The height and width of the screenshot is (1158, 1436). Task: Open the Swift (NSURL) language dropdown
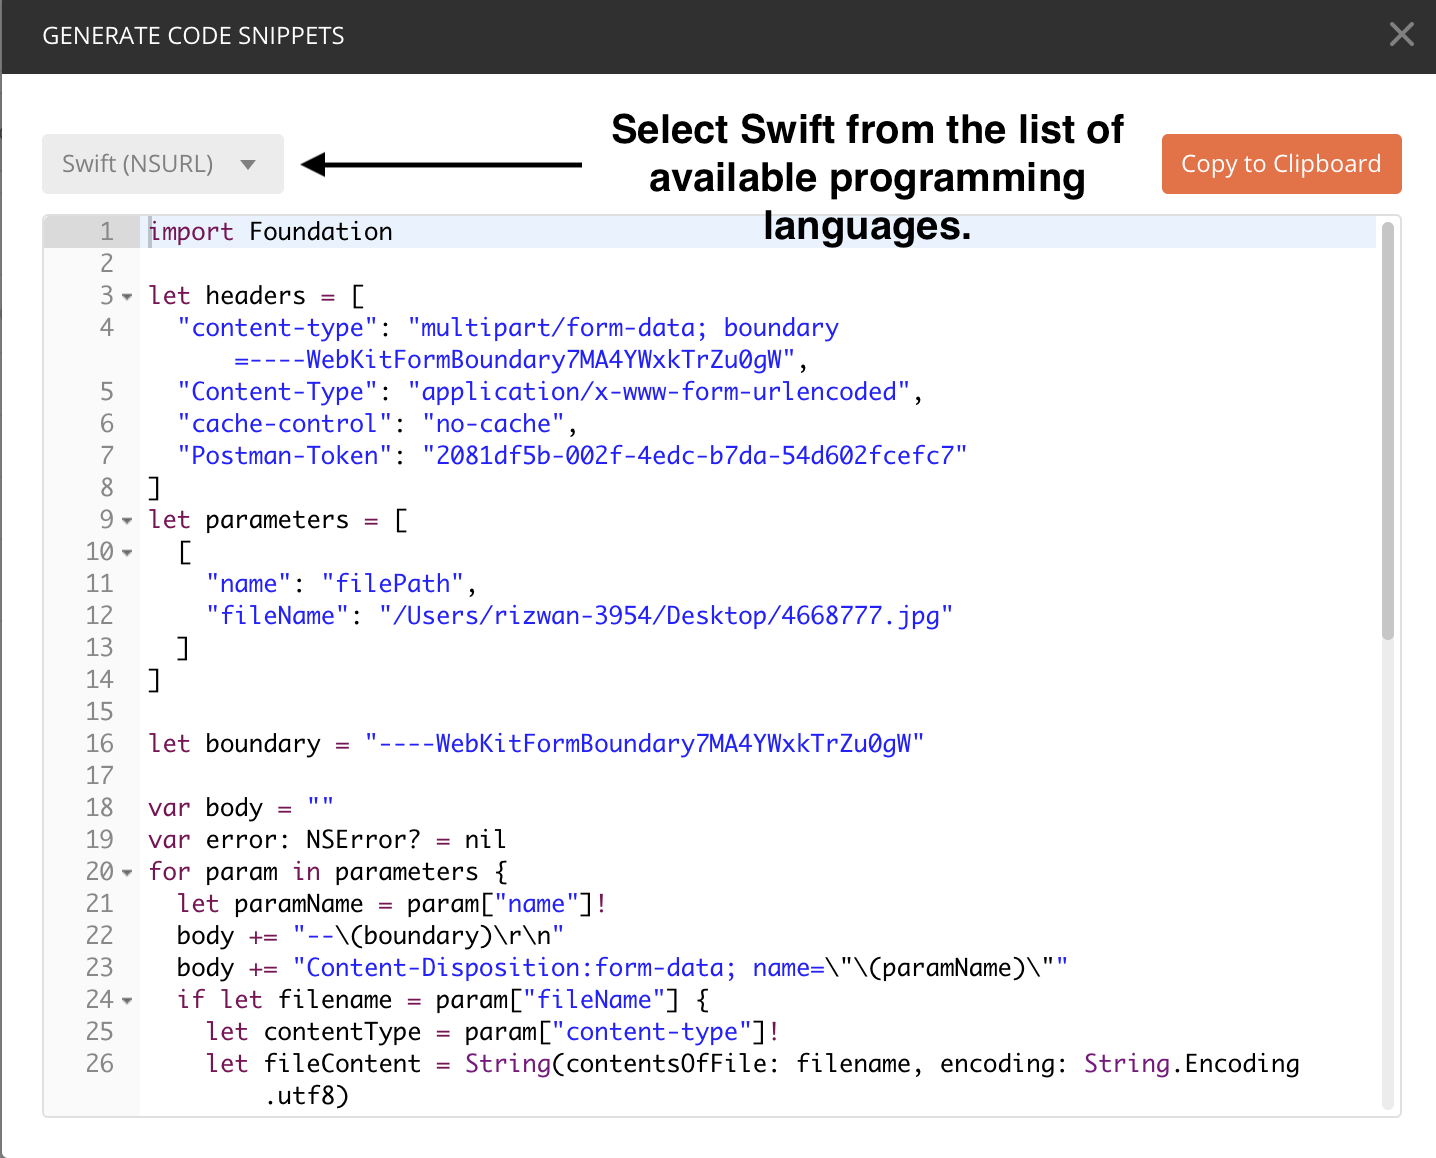163,164
